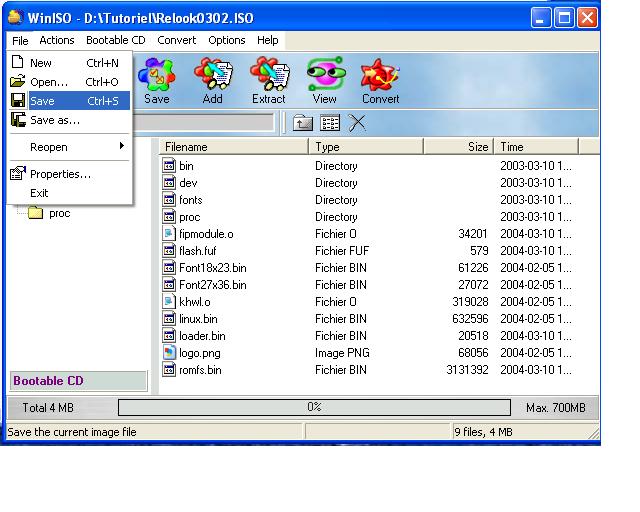Click the delete X icon

[357, 122]
